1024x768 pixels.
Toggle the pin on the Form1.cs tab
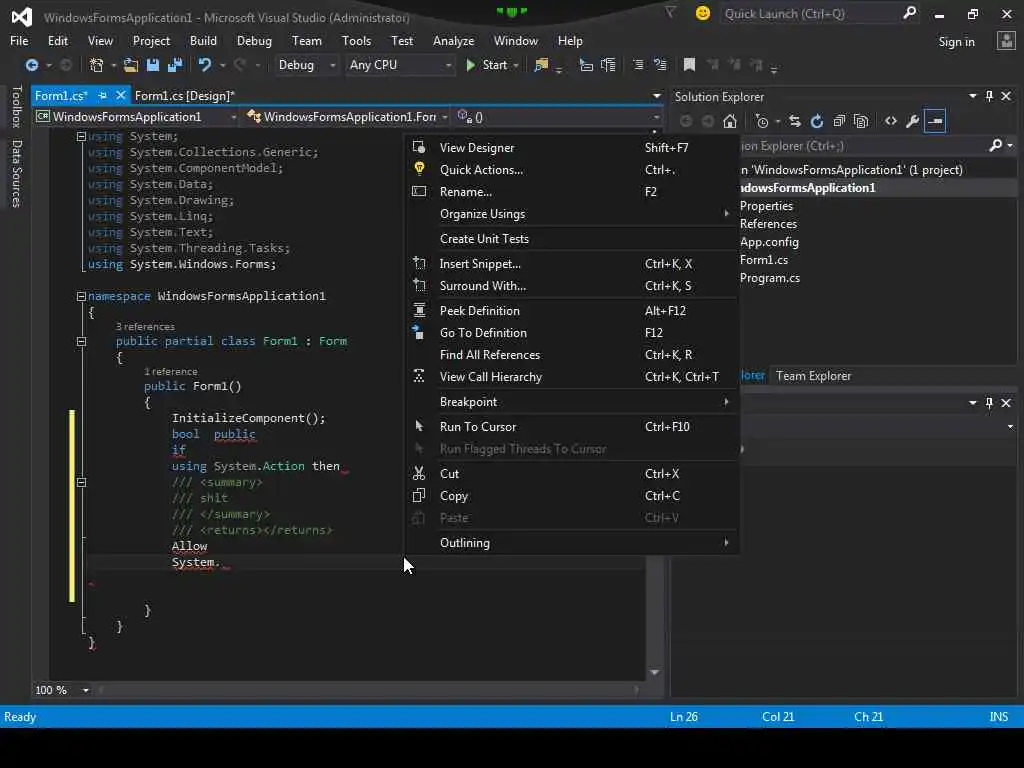[x=103, y=95]
